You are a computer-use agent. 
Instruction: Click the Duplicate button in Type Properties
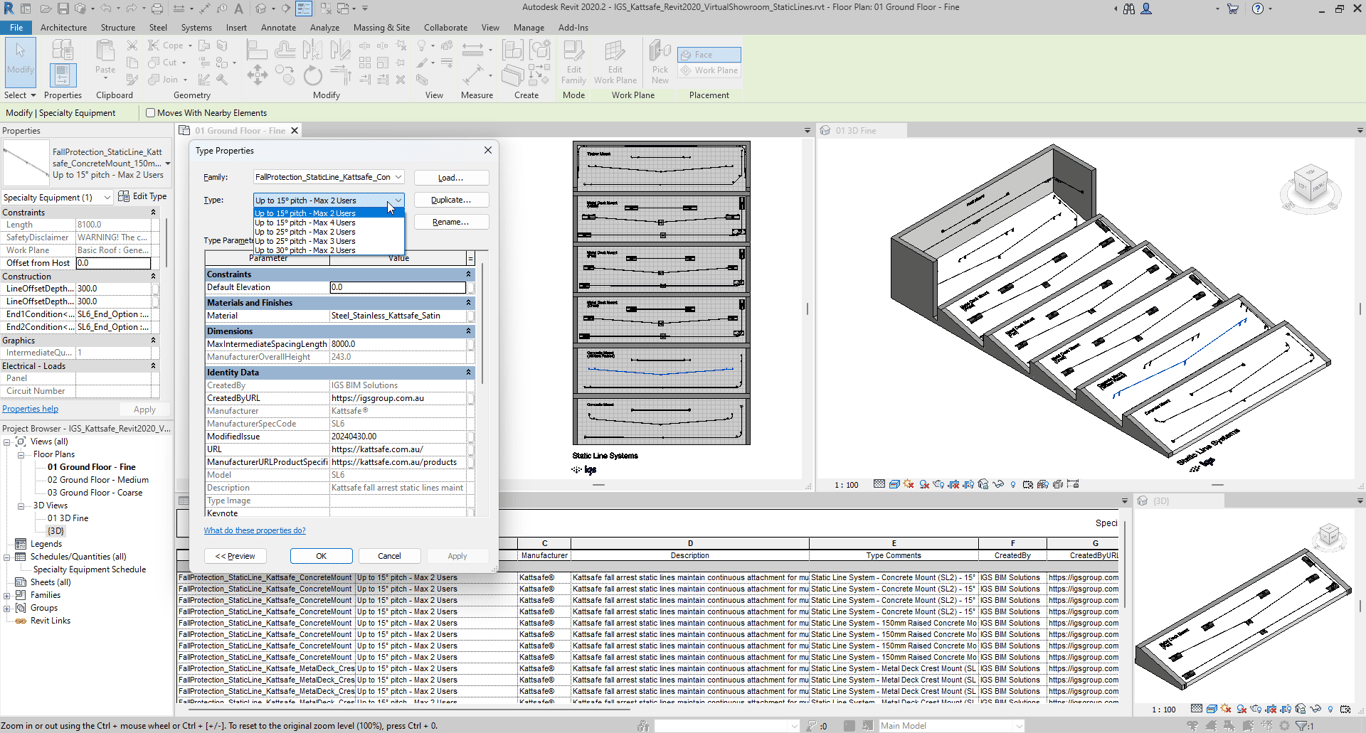pyautogui.click(x=452, y=199)
